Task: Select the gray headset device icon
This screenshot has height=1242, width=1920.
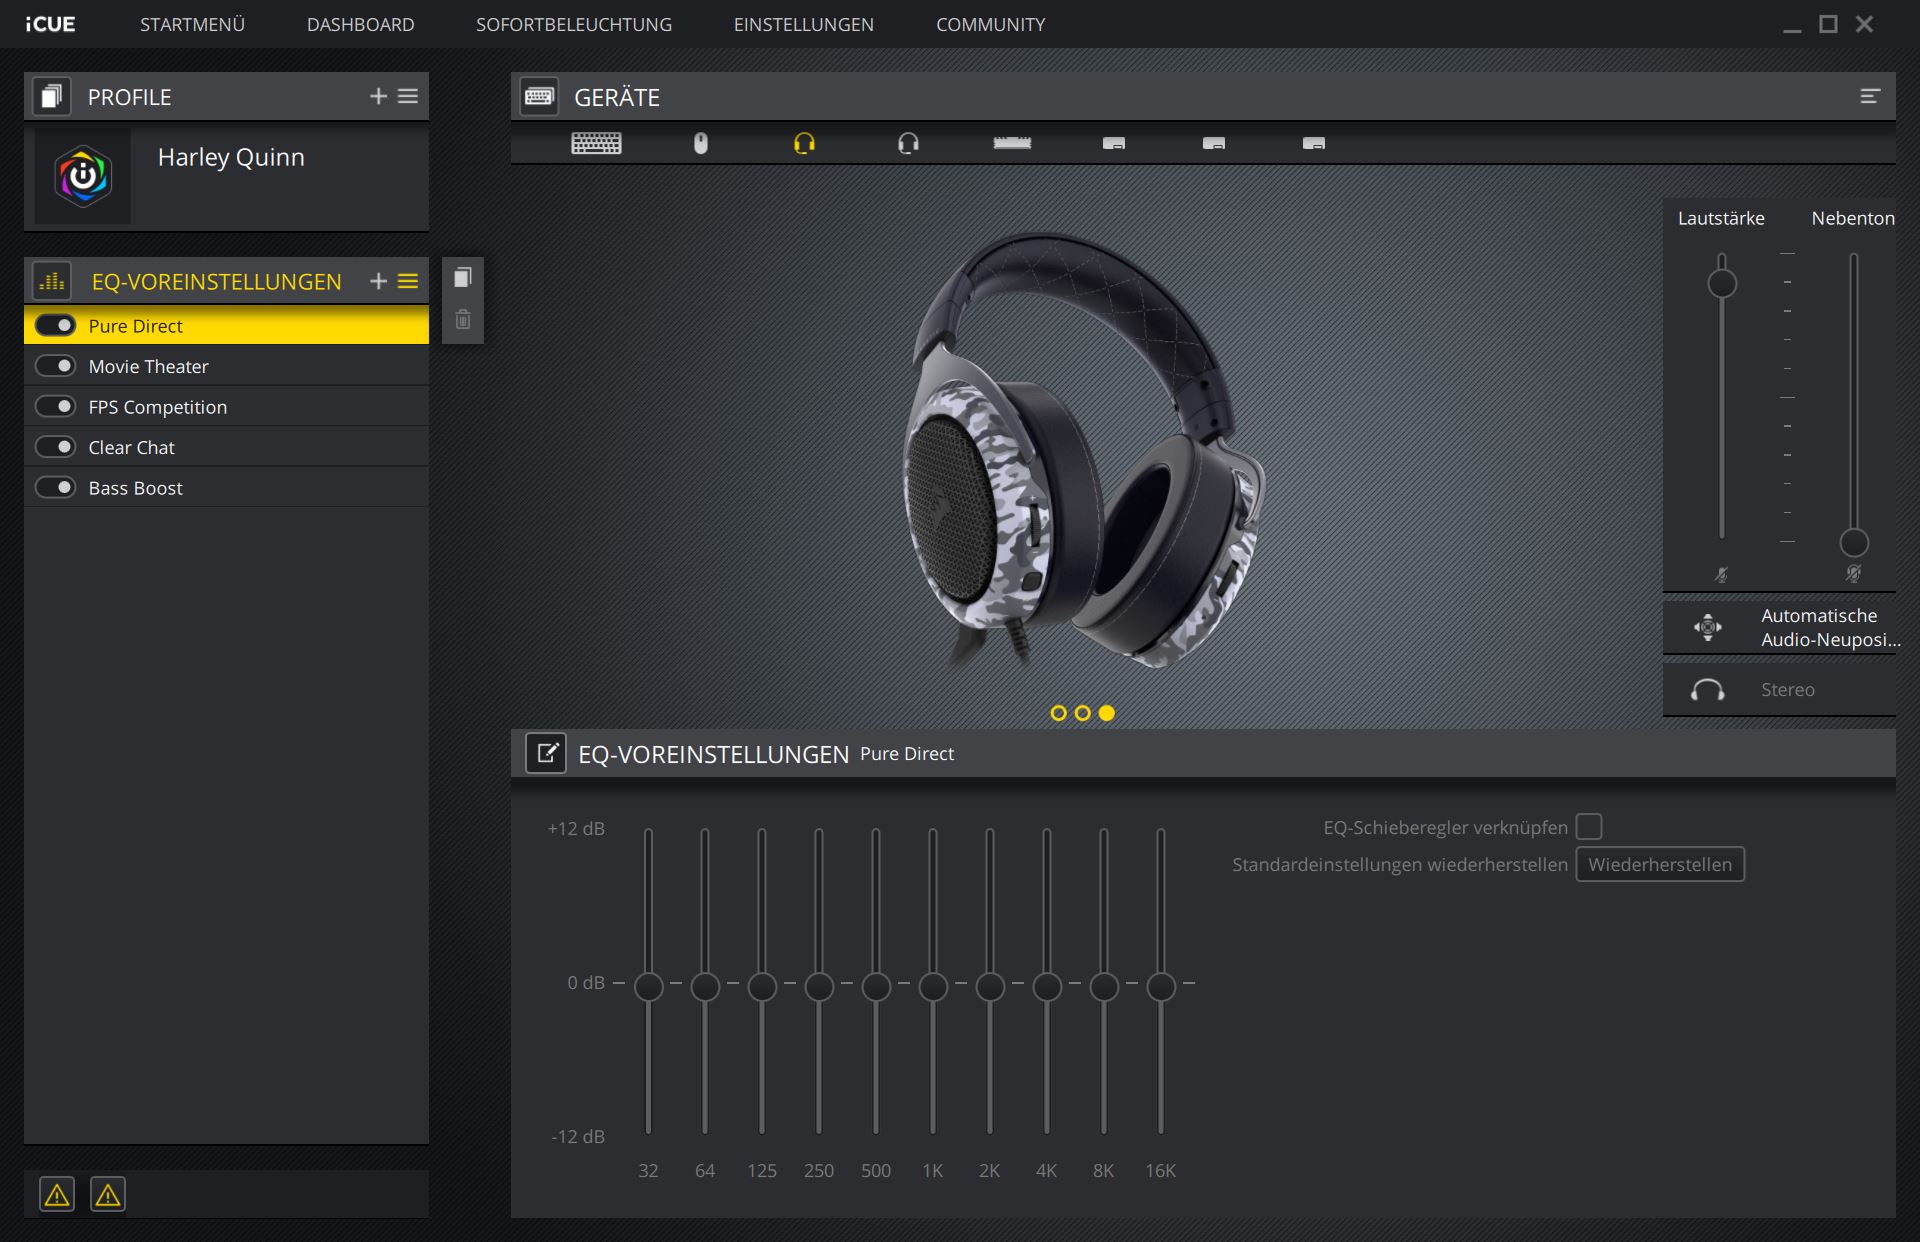Action: pos(908,144)
